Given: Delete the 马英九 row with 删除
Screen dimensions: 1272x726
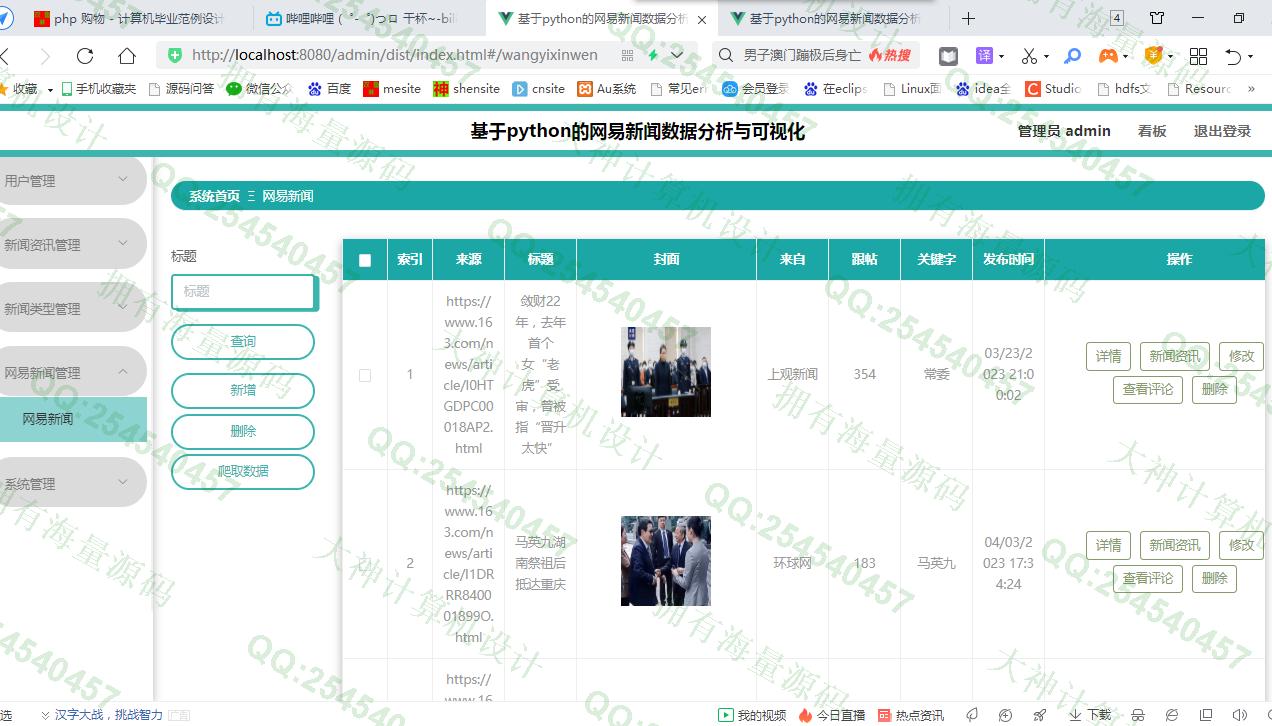Looking at the screenshot, I should click(x=1214, y=579).
